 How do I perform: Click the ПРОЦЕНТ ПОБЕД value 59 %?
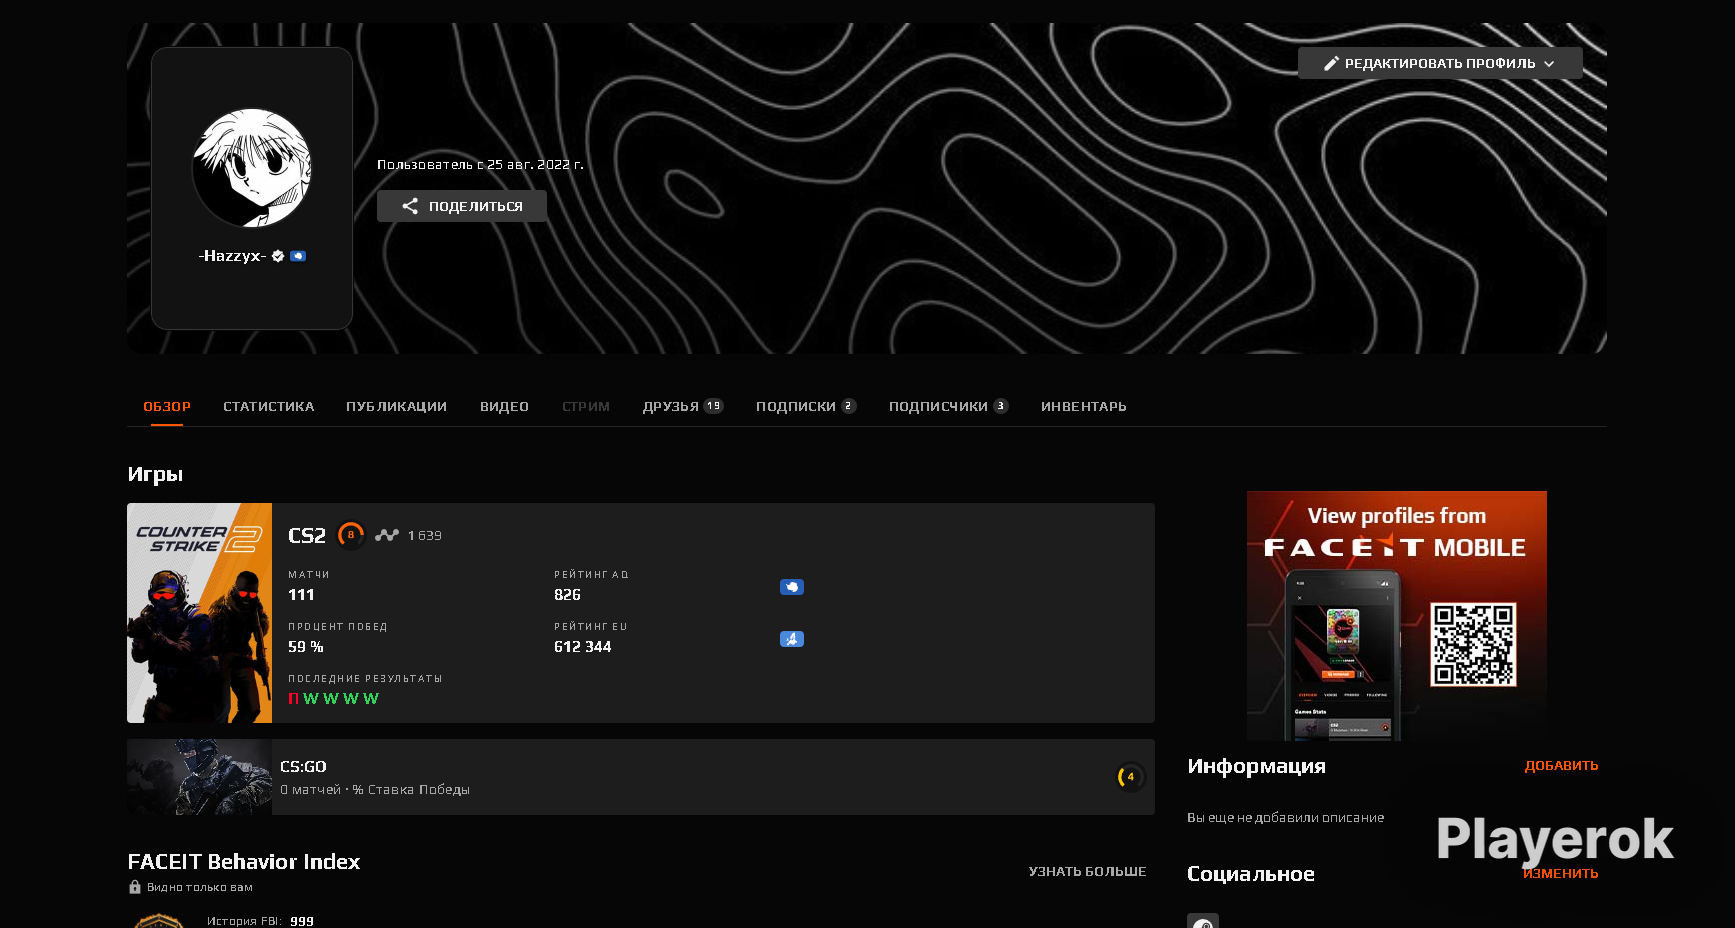tap(306, 647)
